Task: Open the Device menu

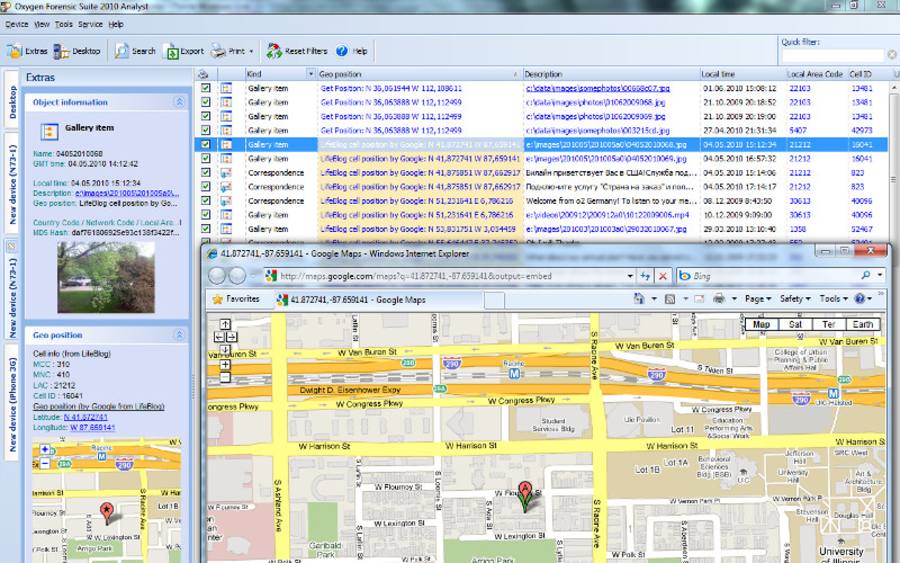Action: click(17, 24)
